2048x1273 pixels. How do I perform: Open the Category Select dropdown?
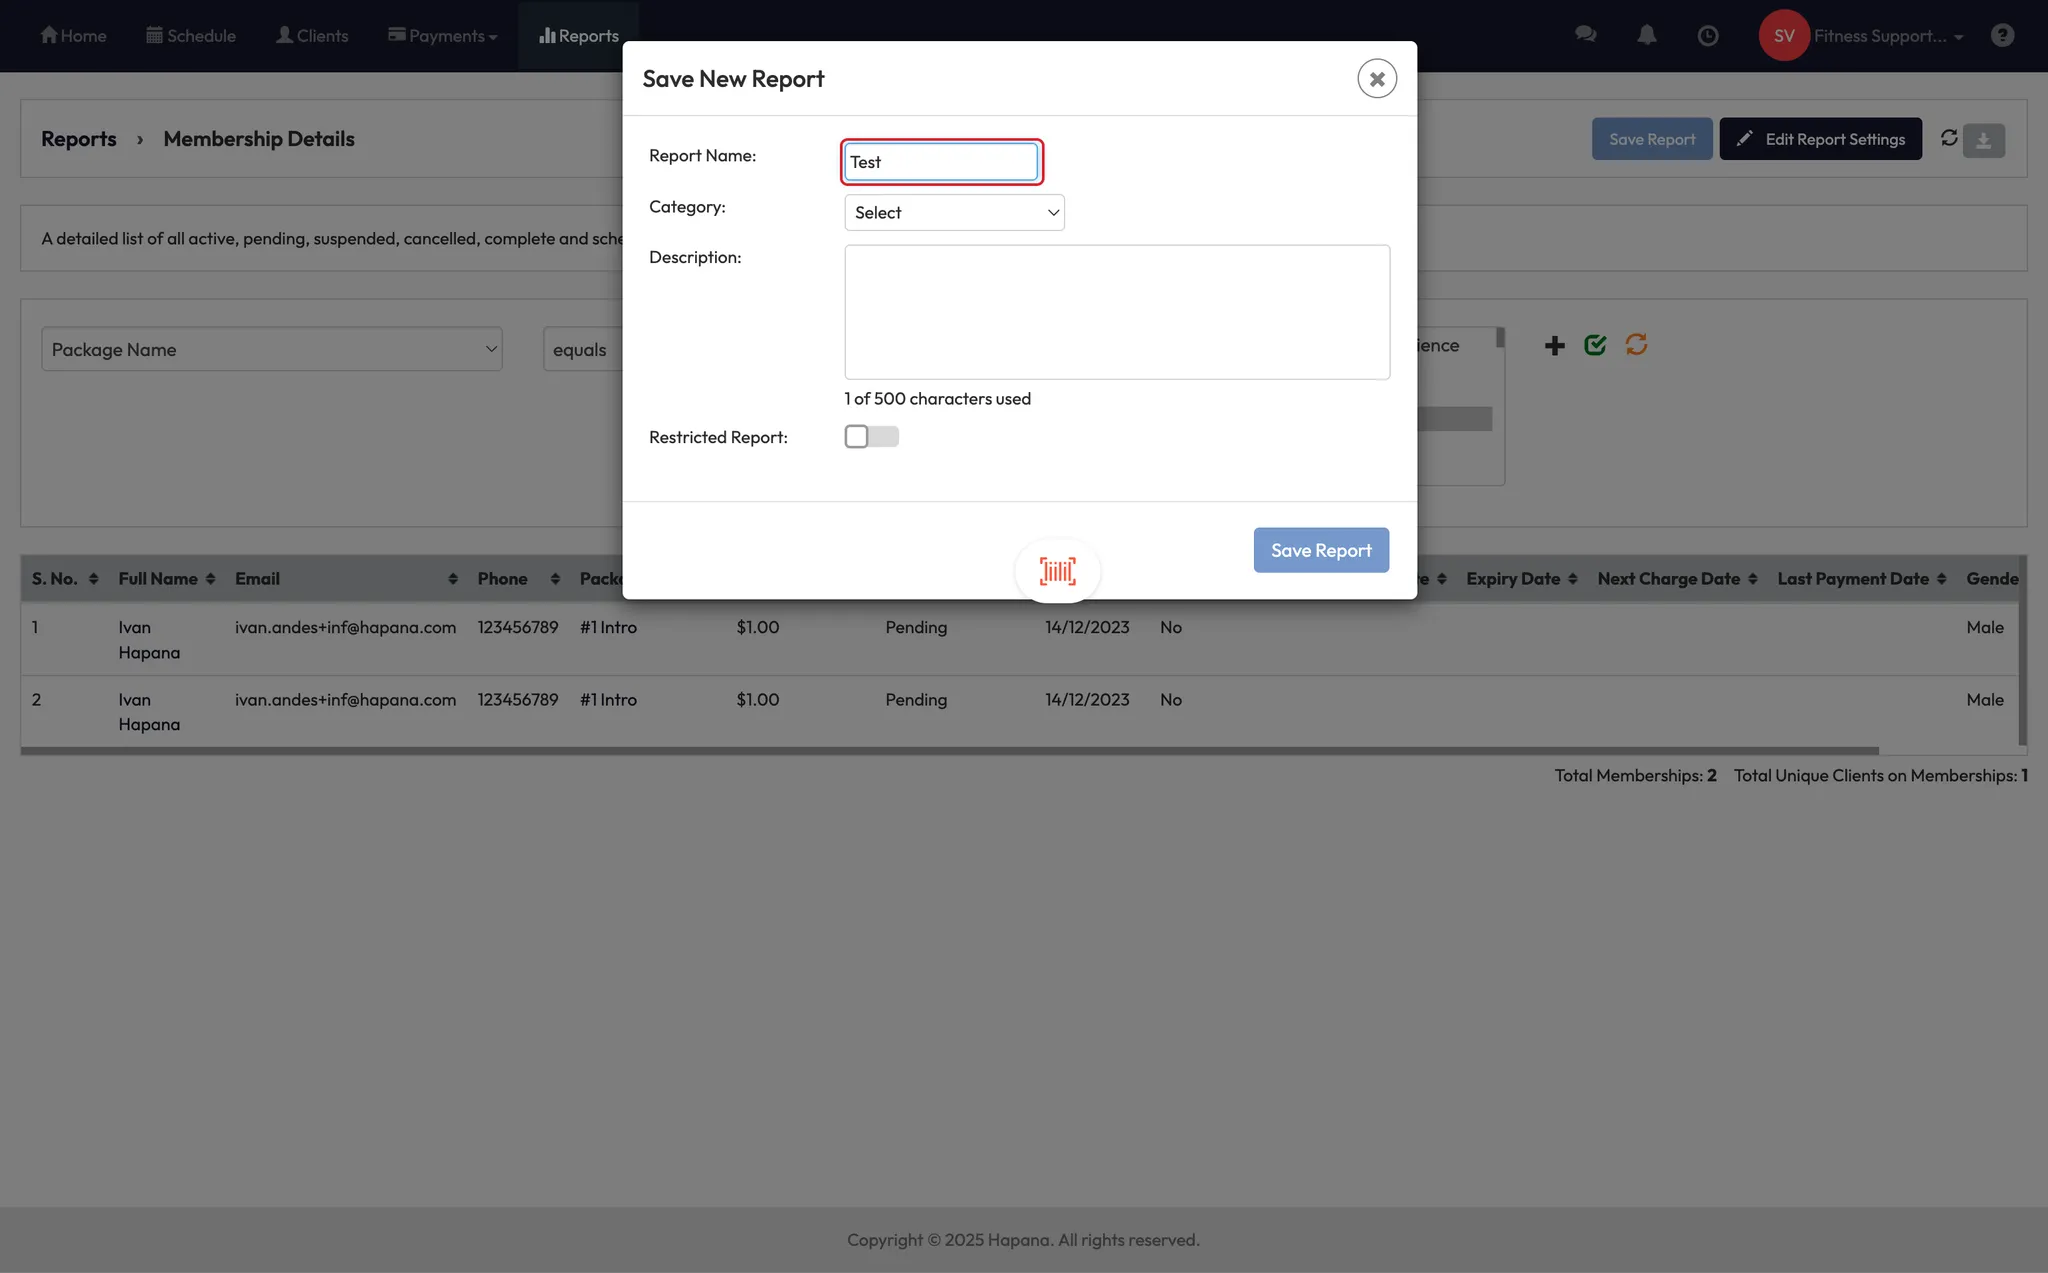954,212
